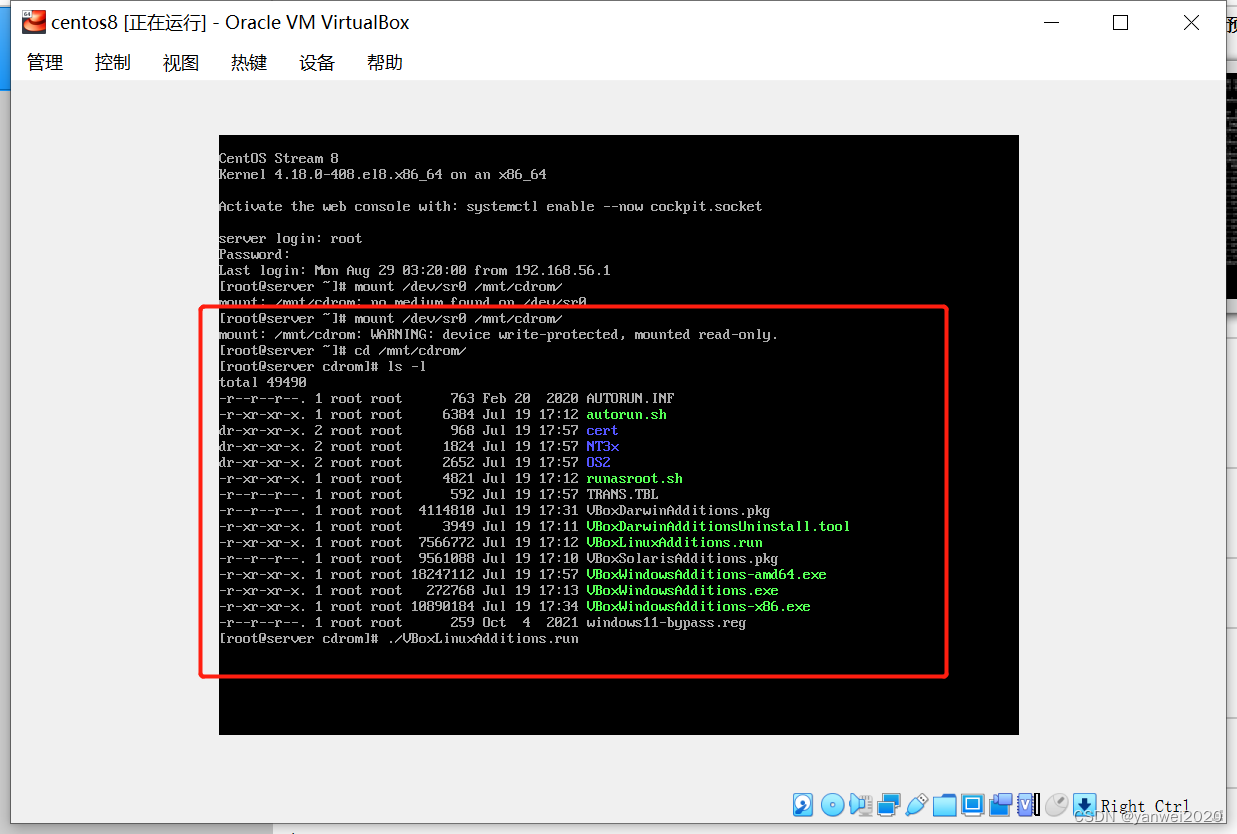Click the 'CentOS Stream 8' line
1237x834 pixels.
point(279,158)
